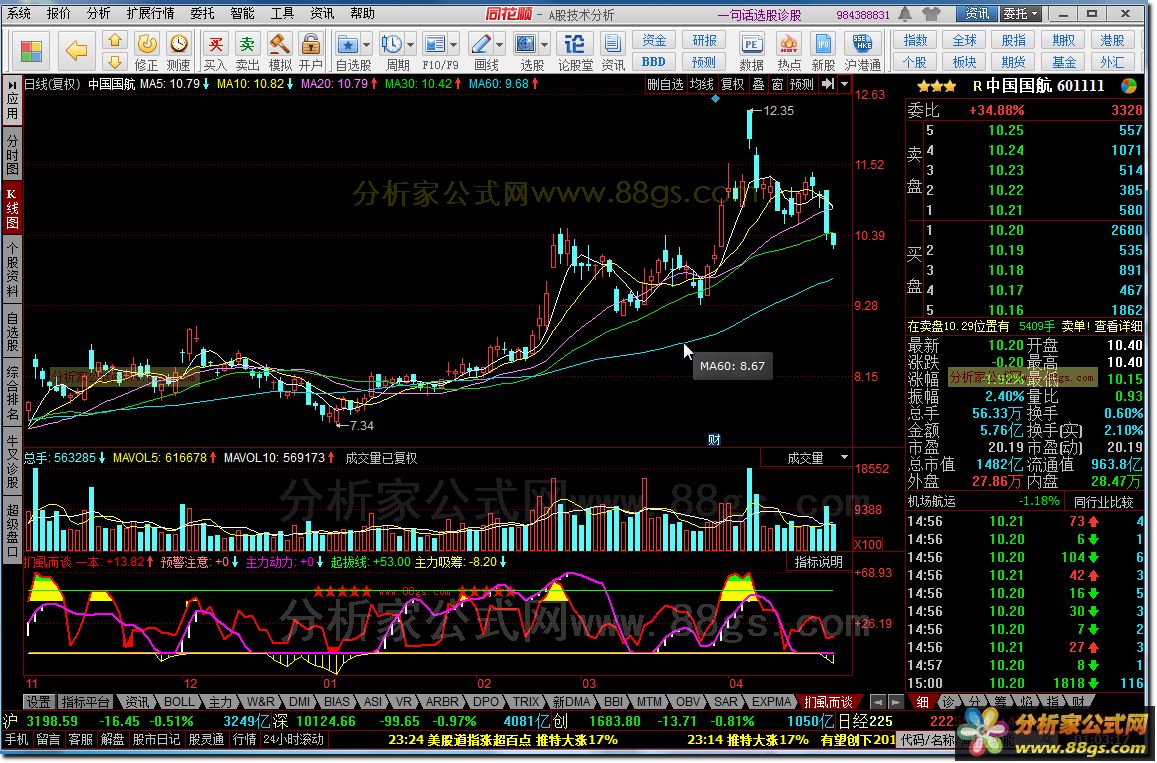The height and width of the screenshot is (763, 1157).
Task: Open 一句话选股诊股 search box
Action: 759,14
